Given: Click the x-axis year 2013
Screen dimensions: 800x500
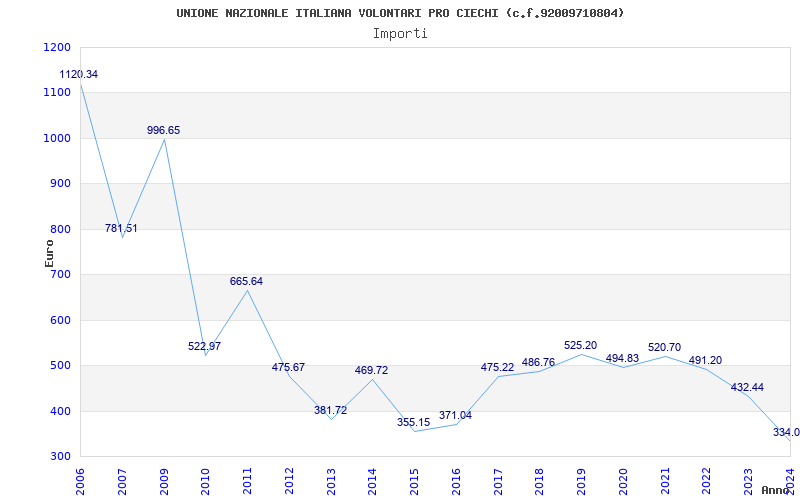Looking at the screenshot, I should click(331, 482).
